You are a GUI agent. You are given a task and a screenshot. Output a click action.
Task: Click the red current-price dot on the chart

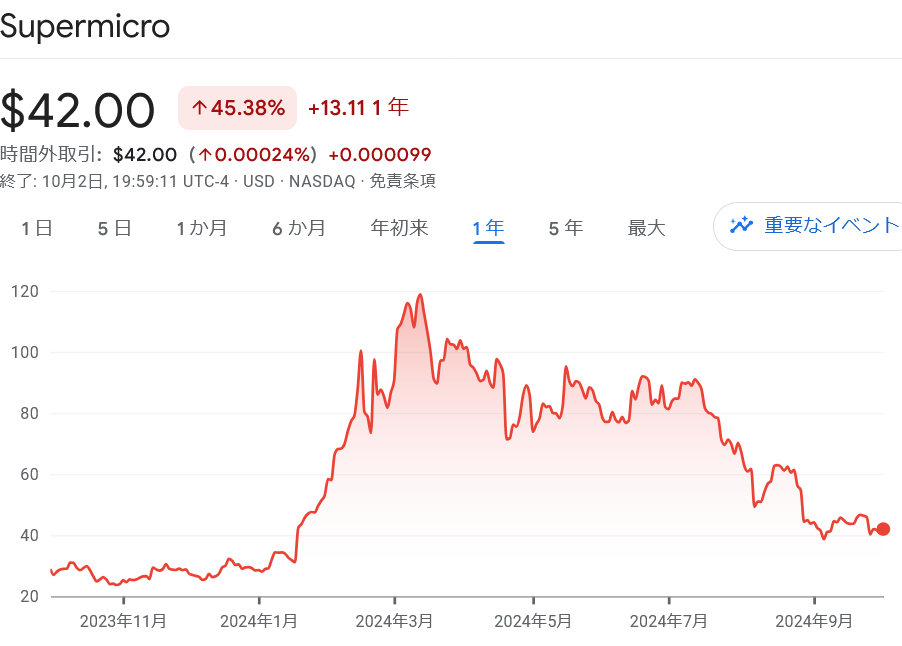pos(882,528)
